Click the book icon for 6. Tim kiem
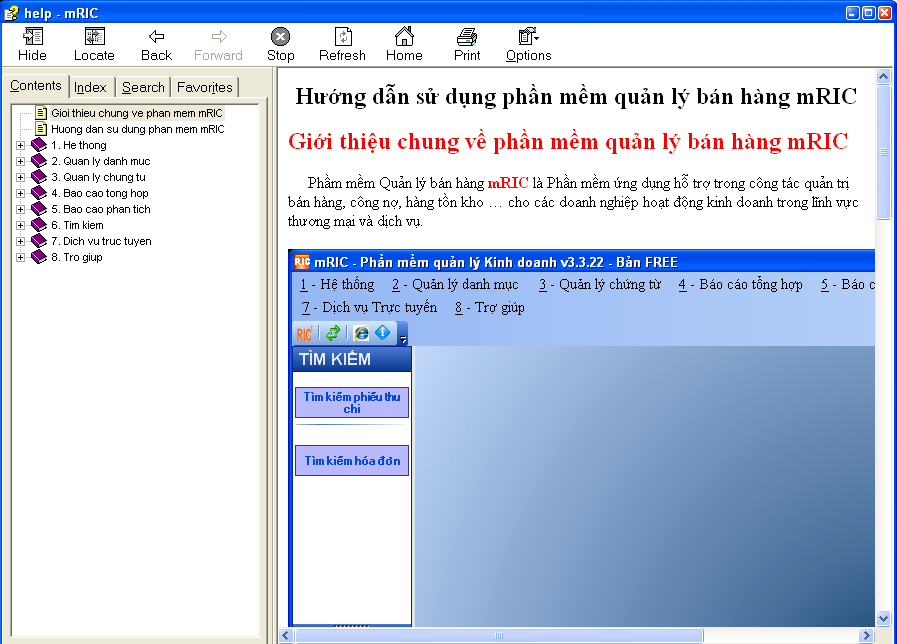Image resolution: width=897 pixels, height=644 pixels. (39, 225)
